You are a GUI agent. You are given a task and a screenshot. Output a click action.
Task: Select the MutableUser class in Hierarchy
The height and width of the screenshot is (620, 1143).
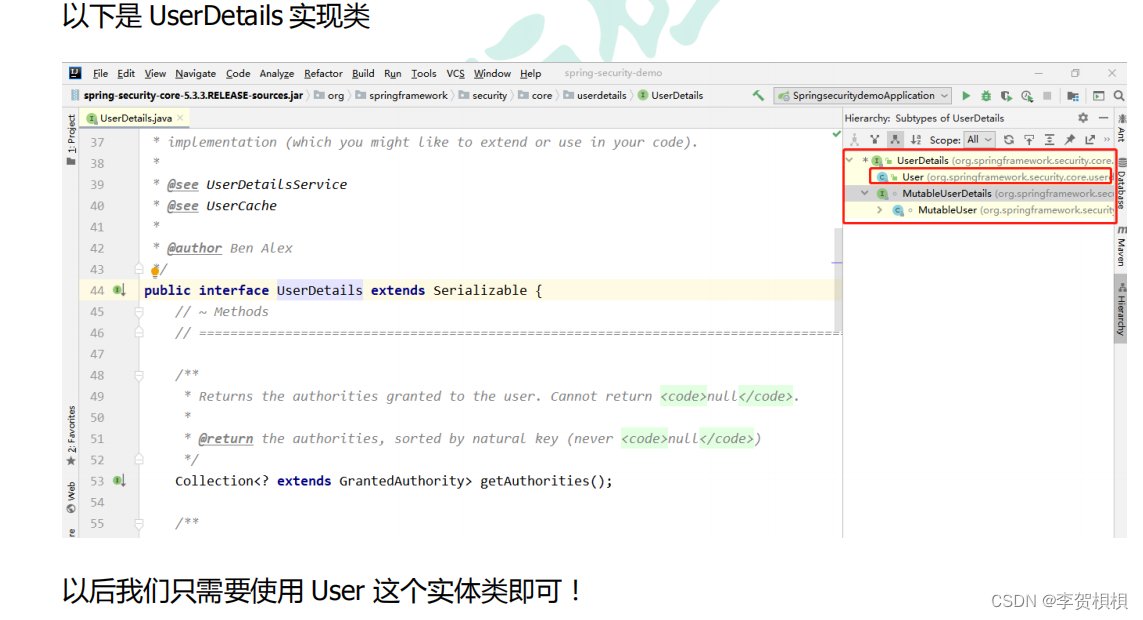[979, 211]
